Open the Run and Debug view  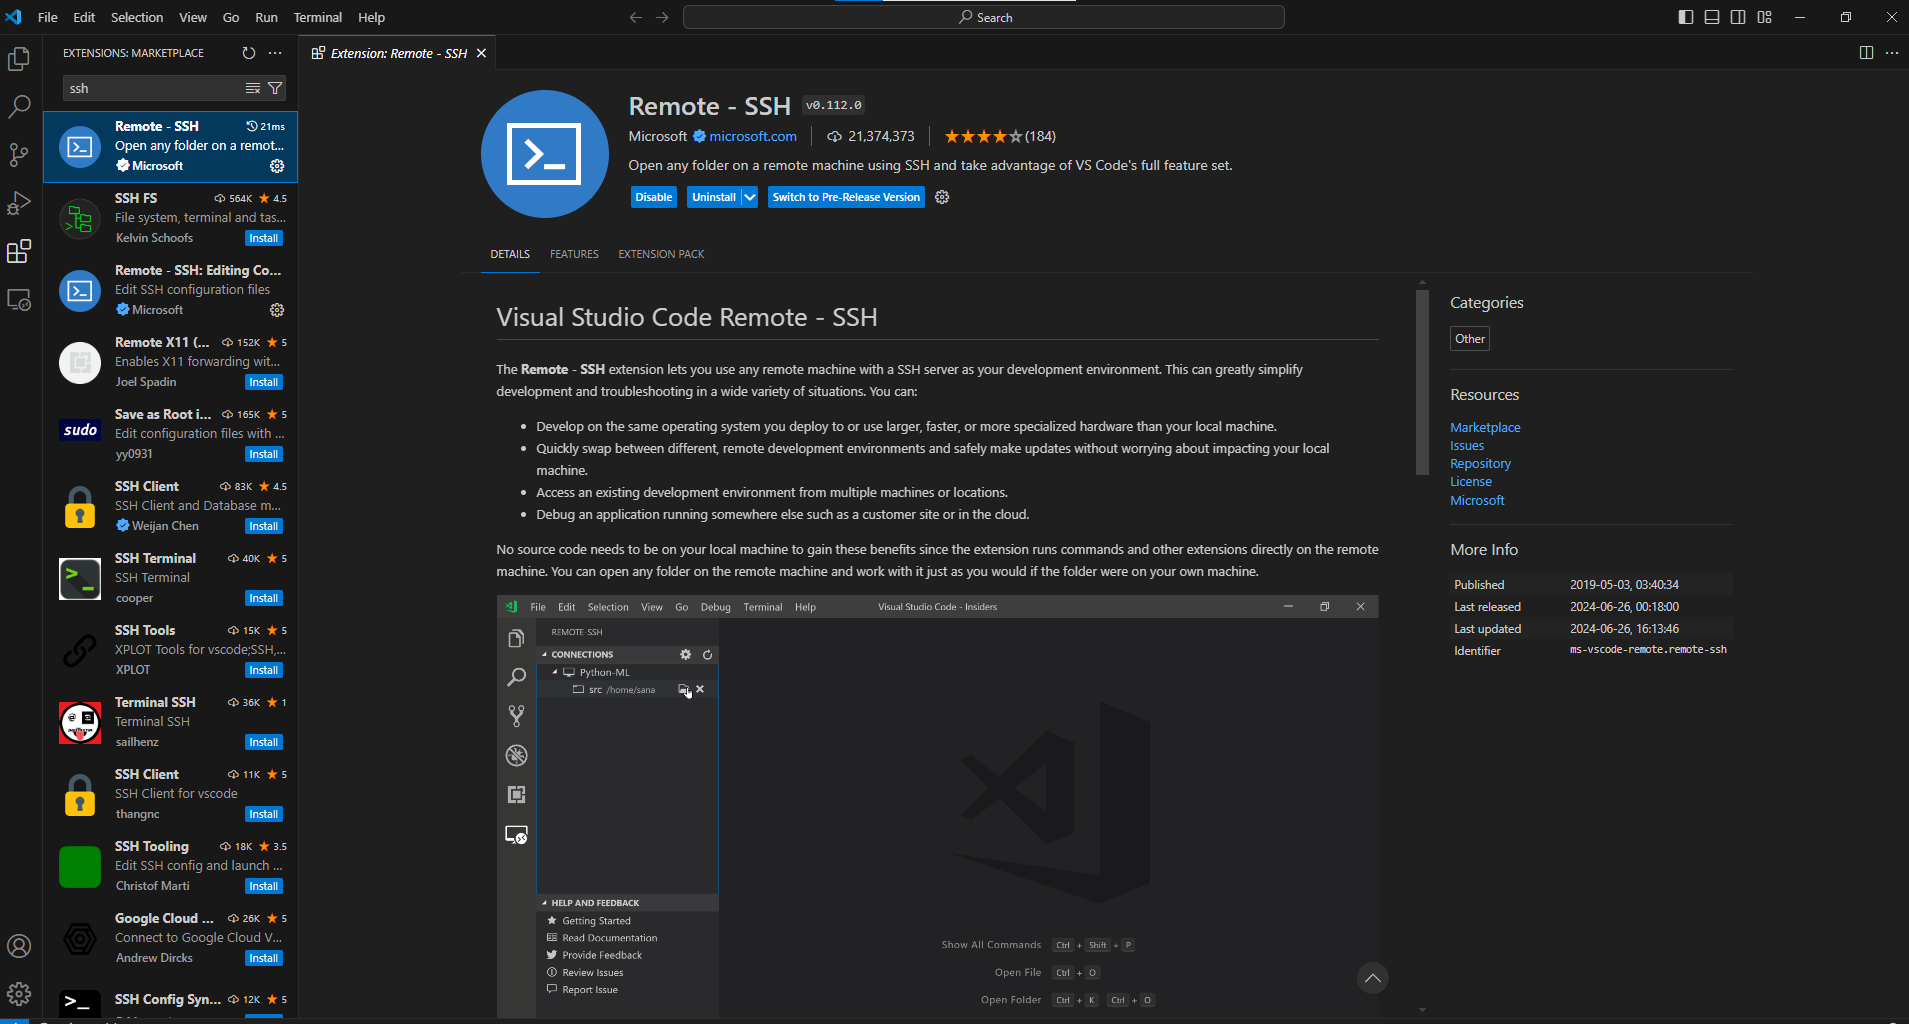click(19, 203)
